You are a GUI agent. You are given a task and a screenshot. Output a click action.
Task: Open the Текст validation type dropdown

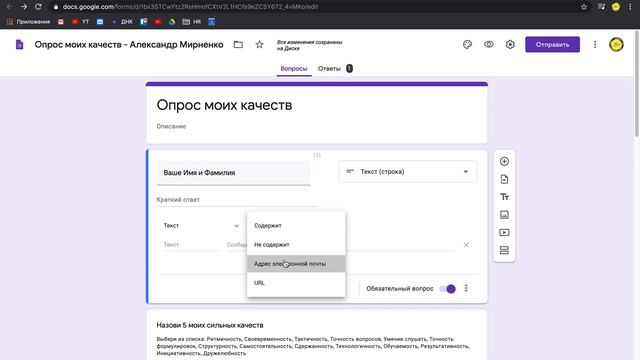point(201,225)
